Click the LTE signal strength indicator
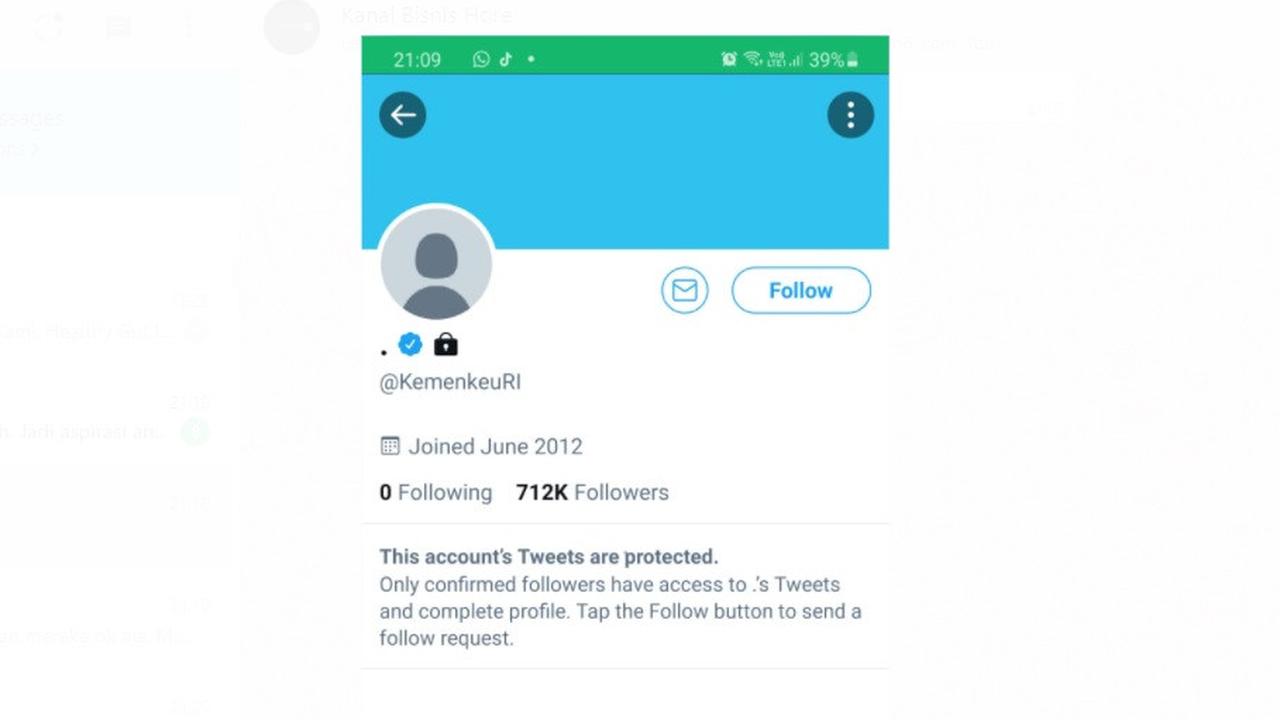The image size is (1280, 720). (793, 58)
